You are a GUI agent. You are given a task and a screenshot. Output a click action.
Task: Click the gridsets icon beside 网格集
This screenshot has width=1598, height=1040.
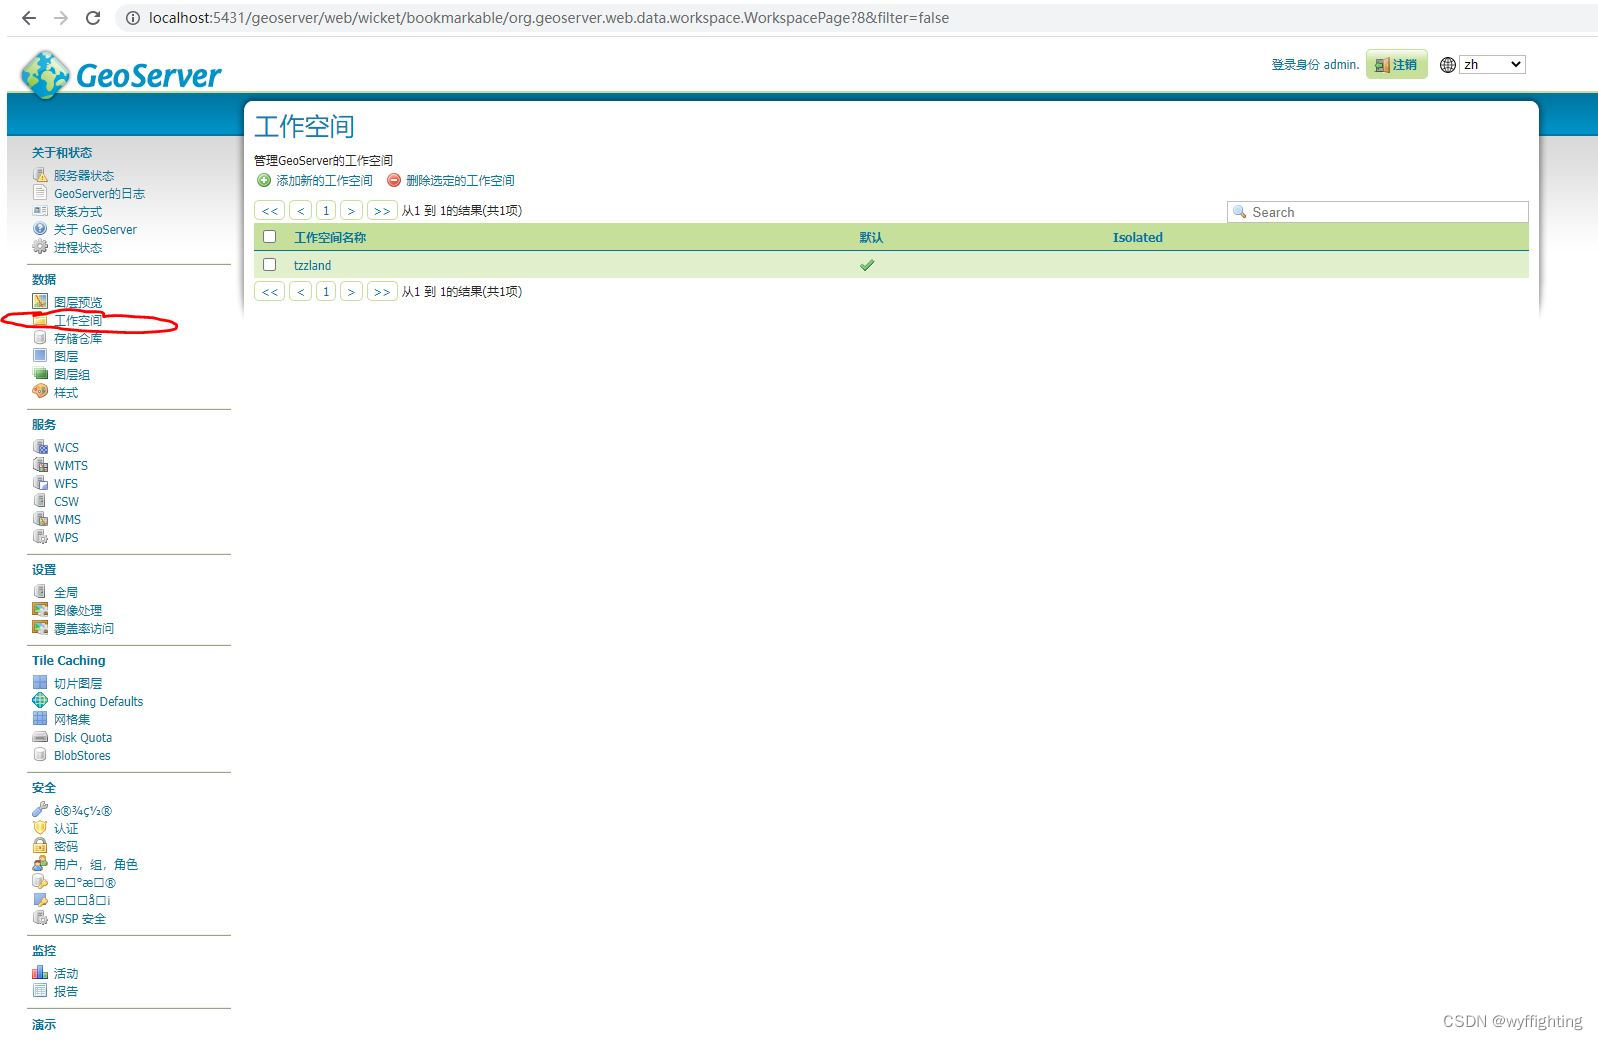point(40,719)
